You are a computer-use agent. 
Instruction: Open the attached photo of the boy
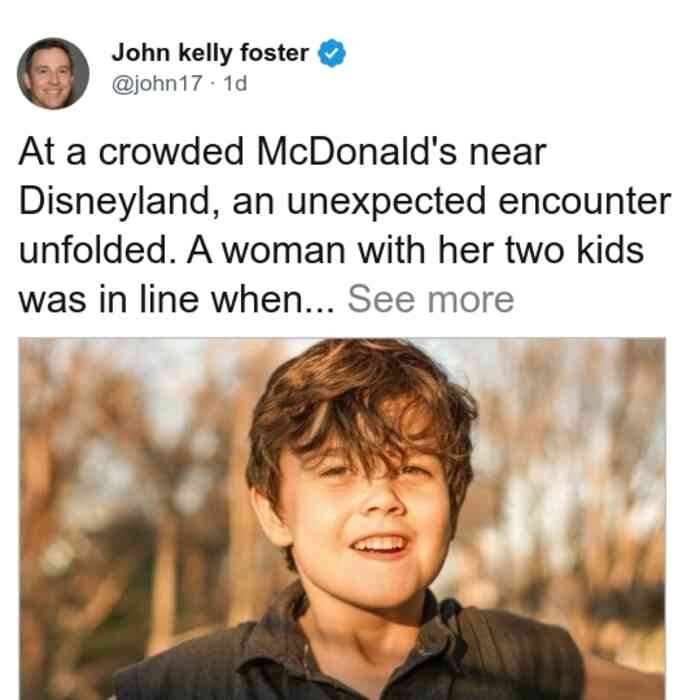342,518
